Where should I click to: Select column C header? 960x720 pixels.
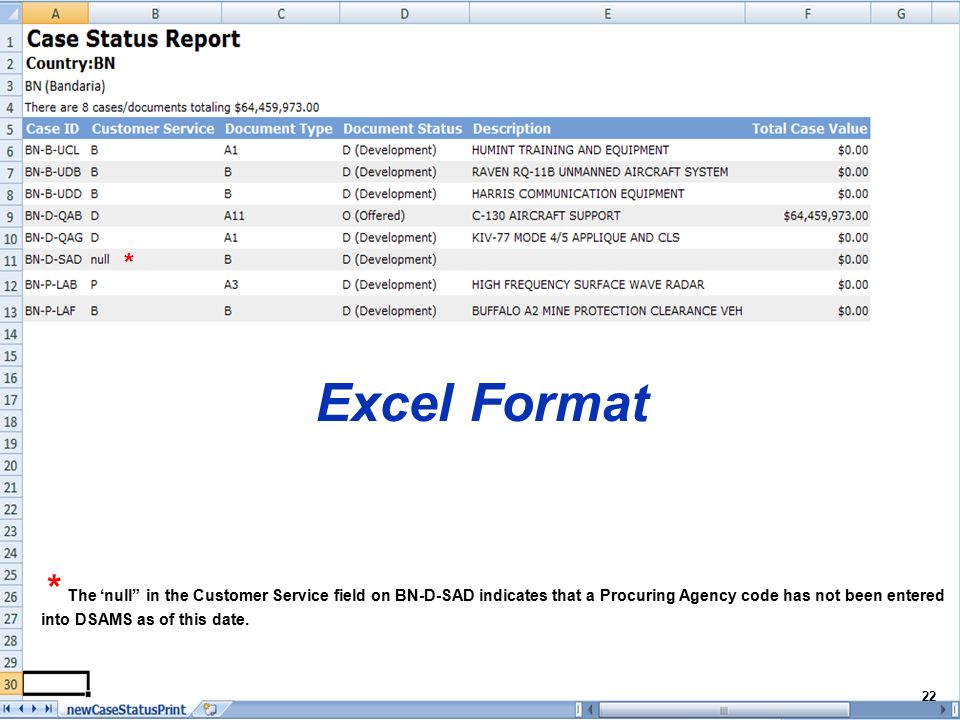click(x=280, y=13)
